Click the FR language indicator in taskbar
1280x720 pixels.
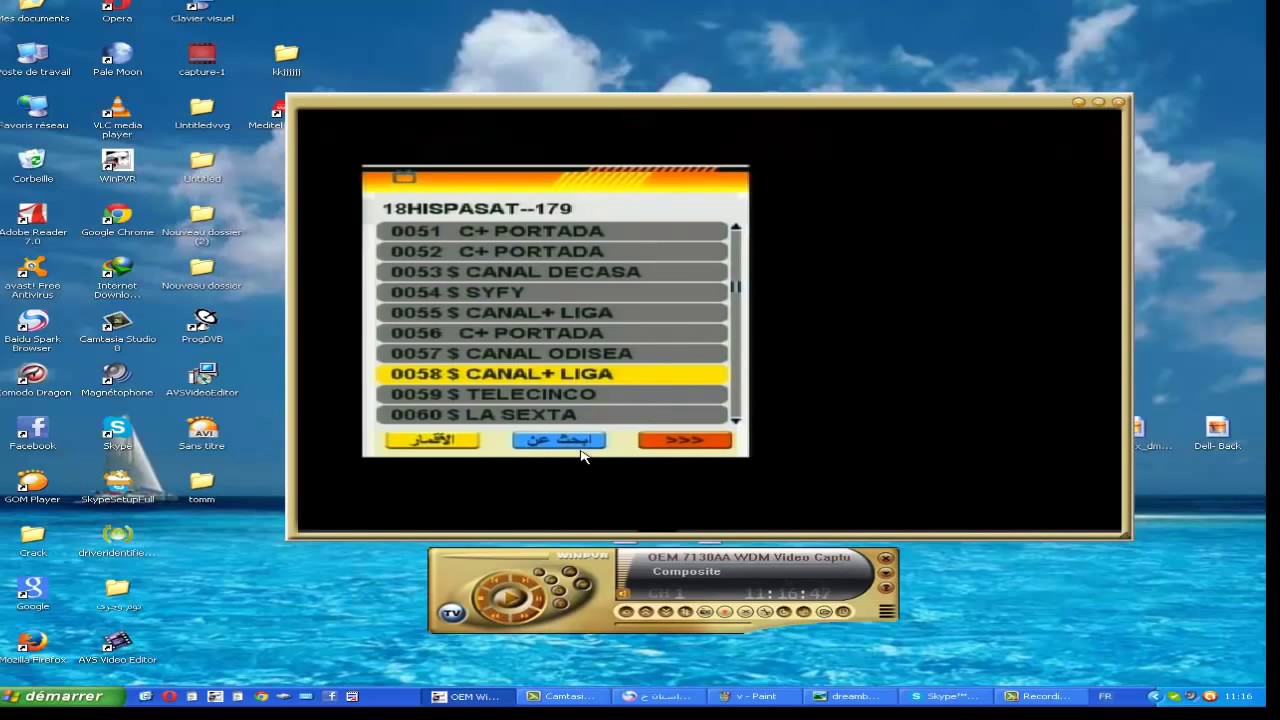coord(1105,696)
